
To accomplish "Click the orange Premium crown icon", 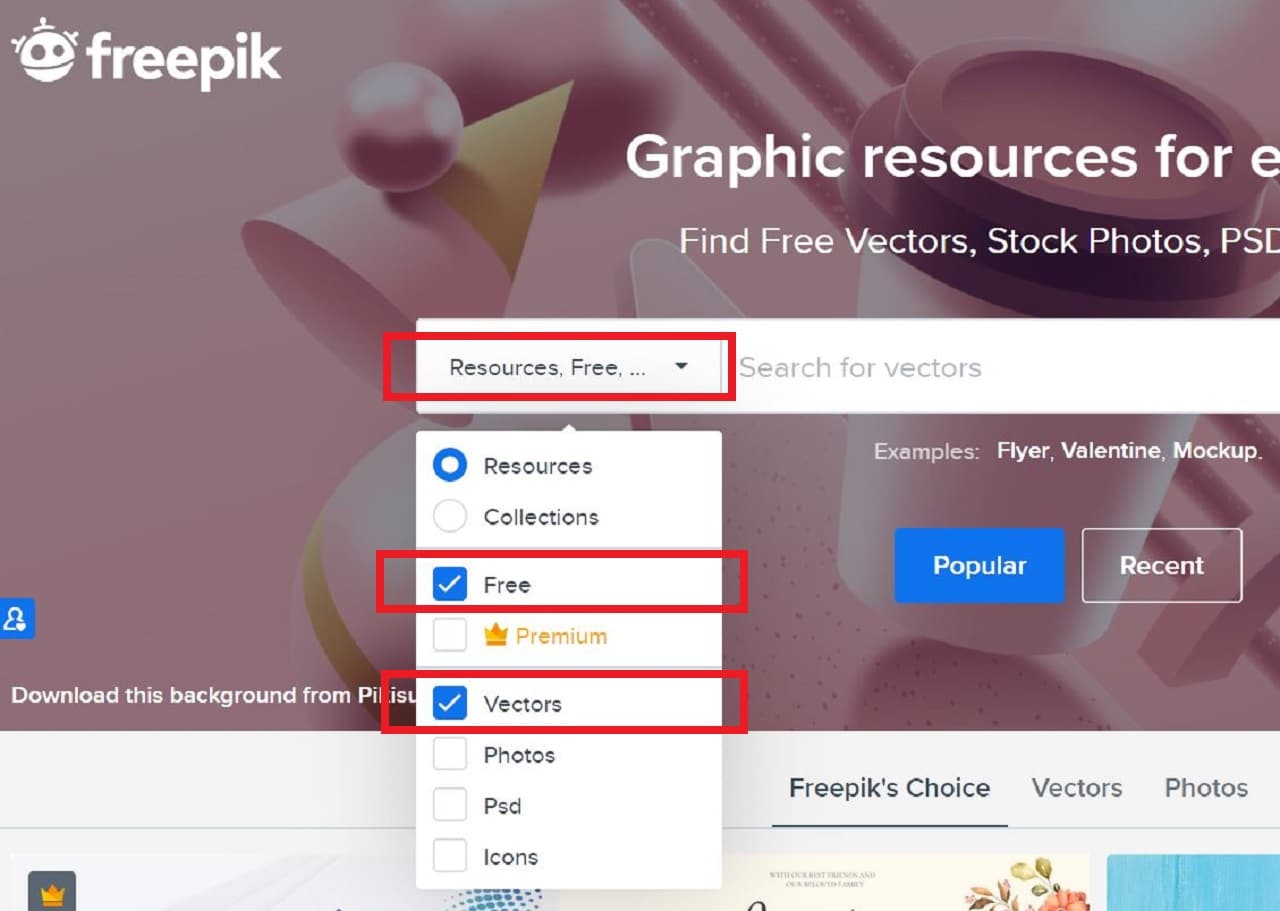I will pos(496,635).
